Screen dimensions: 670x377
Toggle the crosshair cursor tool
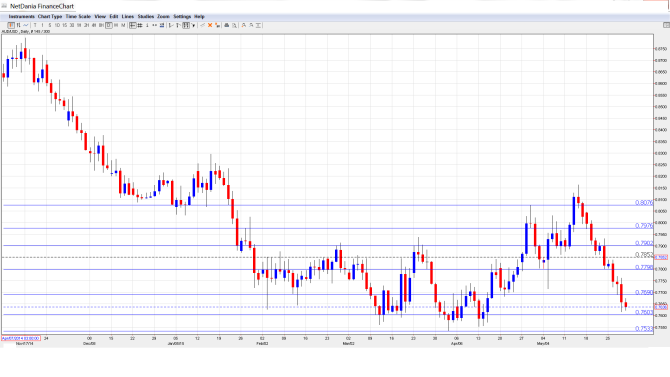(x=132, y=25)
